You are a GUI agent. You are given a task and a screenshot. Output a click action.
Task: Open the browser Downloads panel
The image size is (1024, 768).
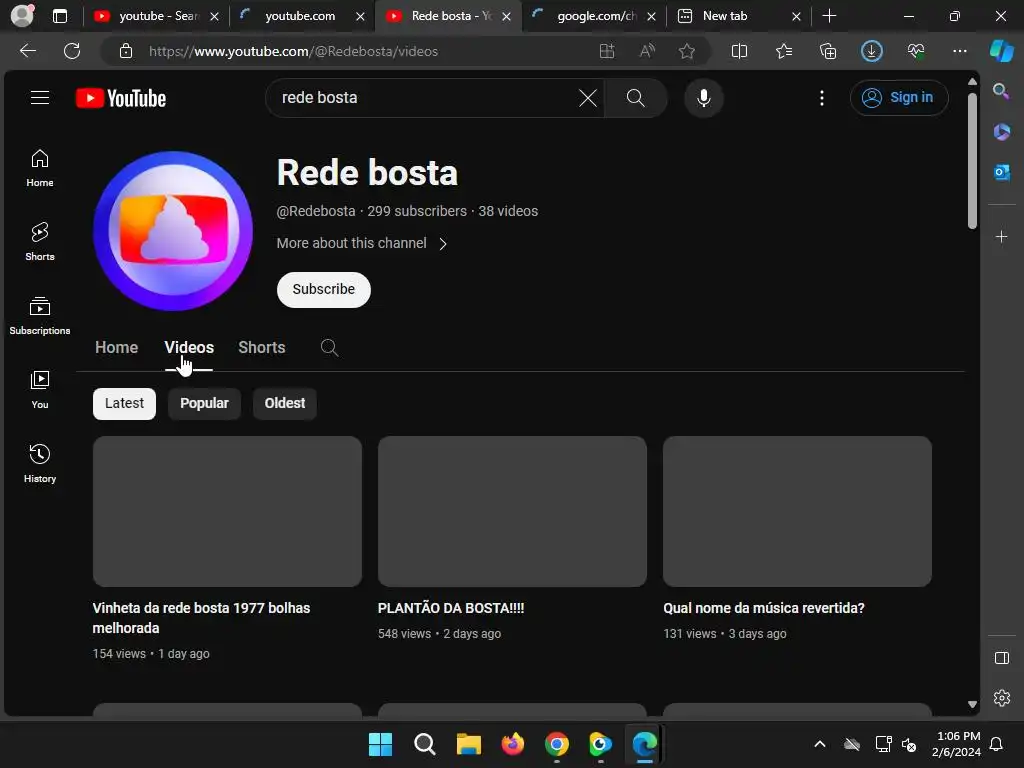coord(872,51)
